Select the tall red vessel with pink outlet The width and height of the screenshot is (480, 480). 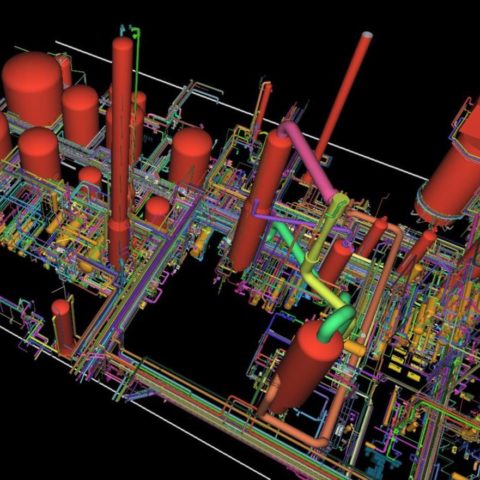[262, 200]
